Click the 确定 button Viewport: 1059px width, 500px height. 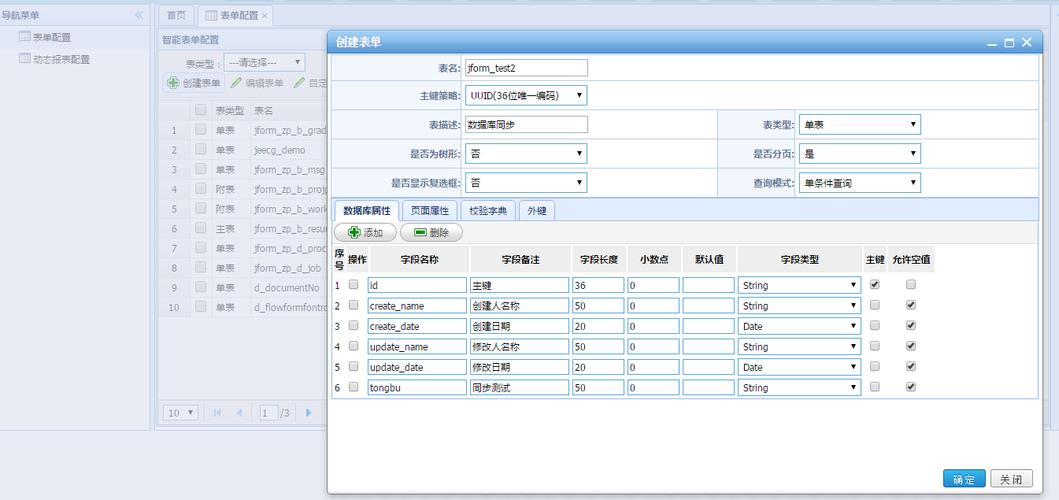pos(964,479)
